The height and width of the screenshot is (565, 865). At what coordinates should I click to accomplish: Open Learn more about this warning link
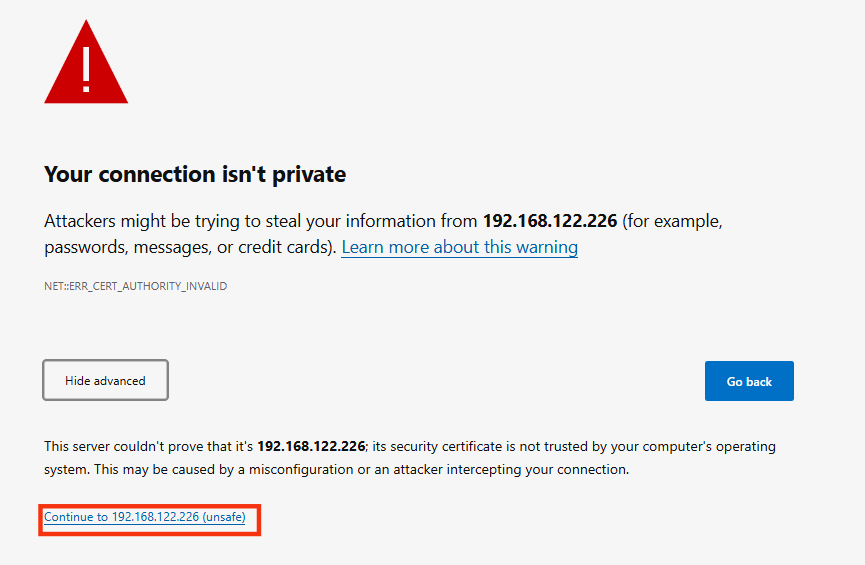click(459, 247)
